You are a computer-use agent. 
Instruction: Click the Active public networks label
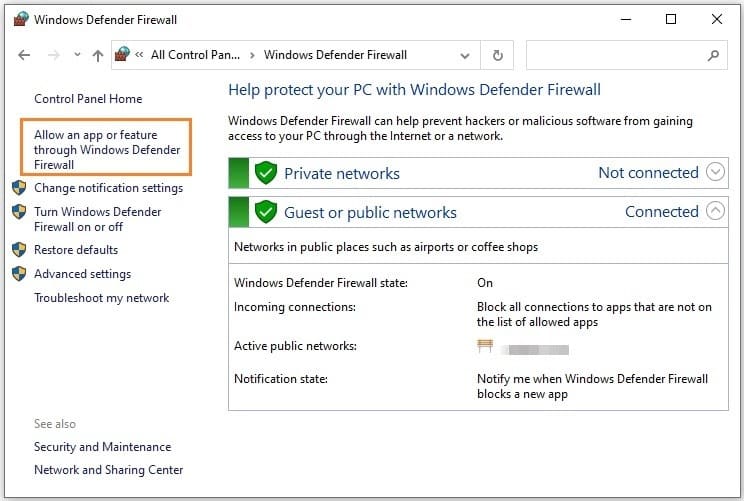[x=295, y=346]
